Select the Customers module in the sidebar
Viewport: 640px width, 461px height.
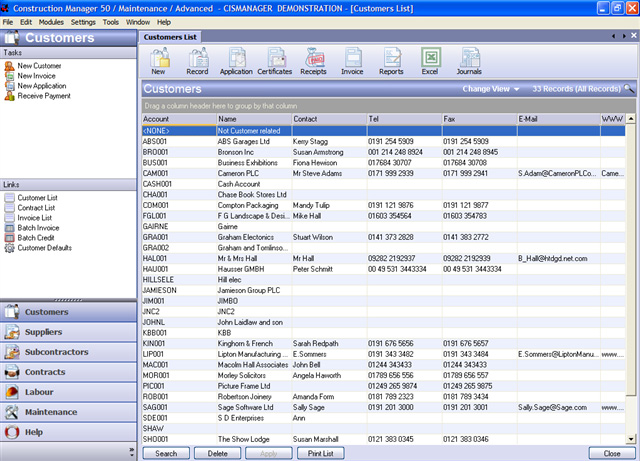tap(68, 312)
